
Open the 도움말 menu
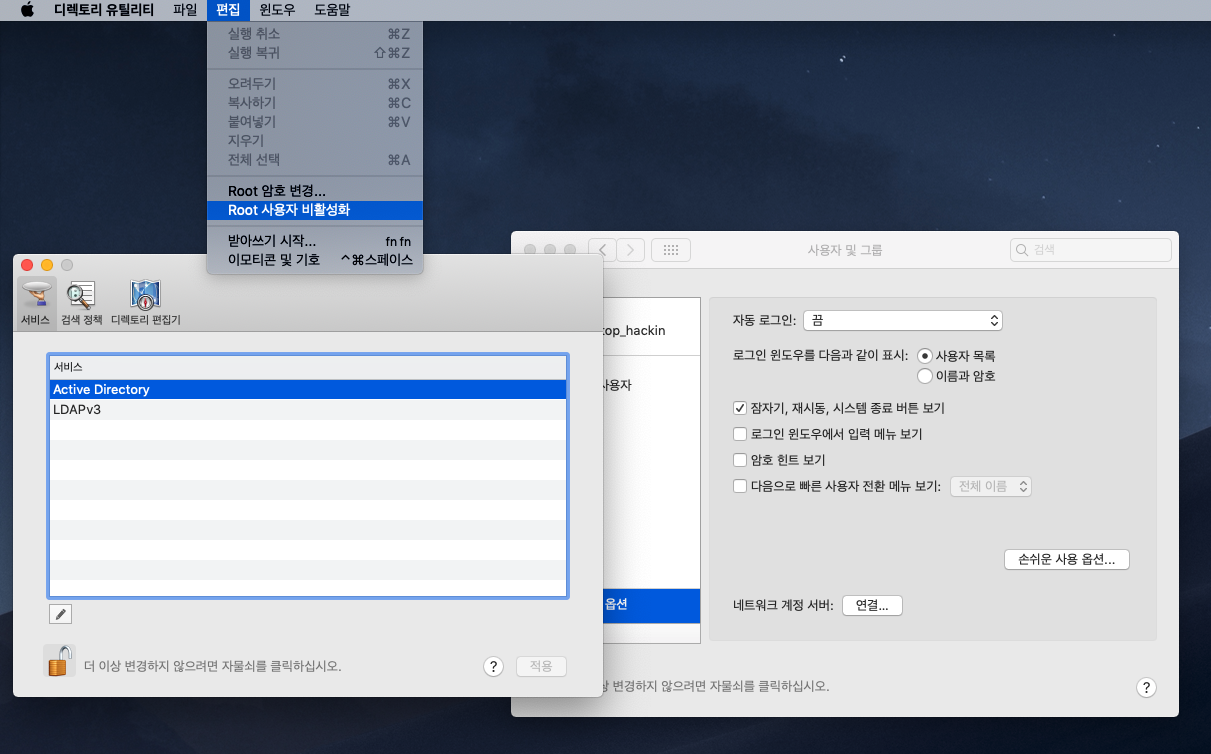332,10
